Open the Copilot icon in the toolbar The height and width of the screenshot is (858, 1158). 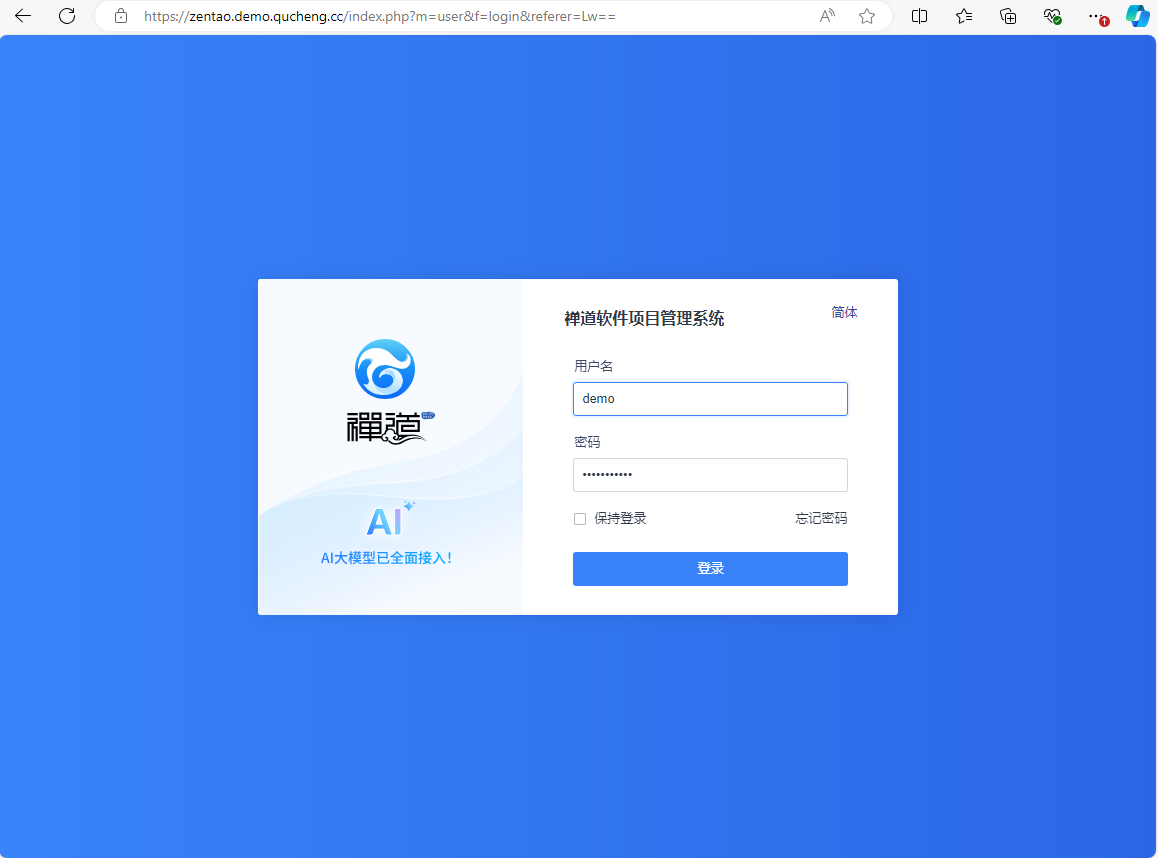pos(1138,16)
